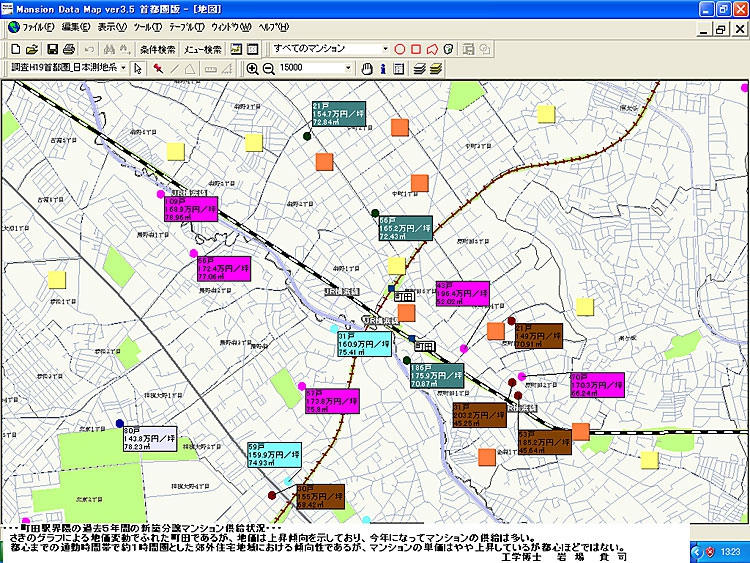Expand the すべてのマンション dropdown
750x563 pixels.
[385, 48]
